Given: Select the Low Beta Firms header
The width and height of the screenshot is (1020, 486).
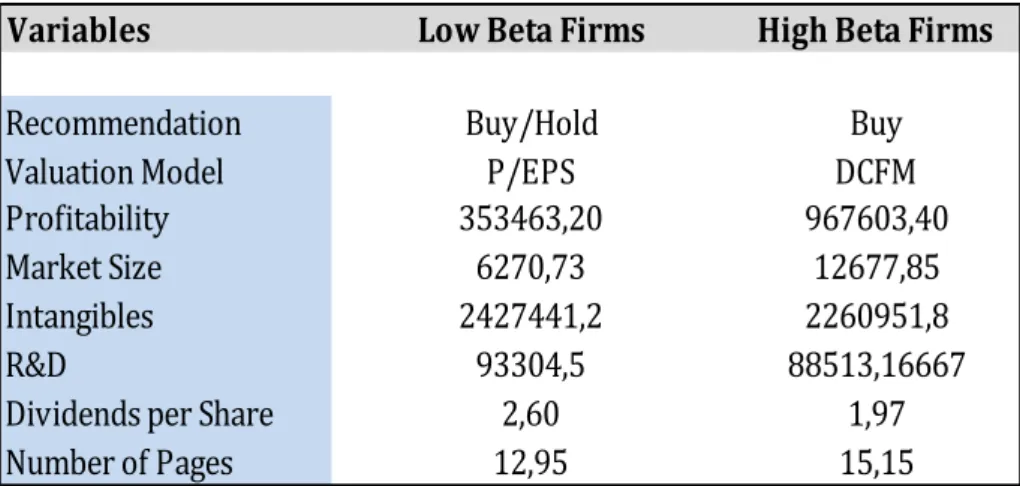Looking at the screenshot, I should (531, 30).
